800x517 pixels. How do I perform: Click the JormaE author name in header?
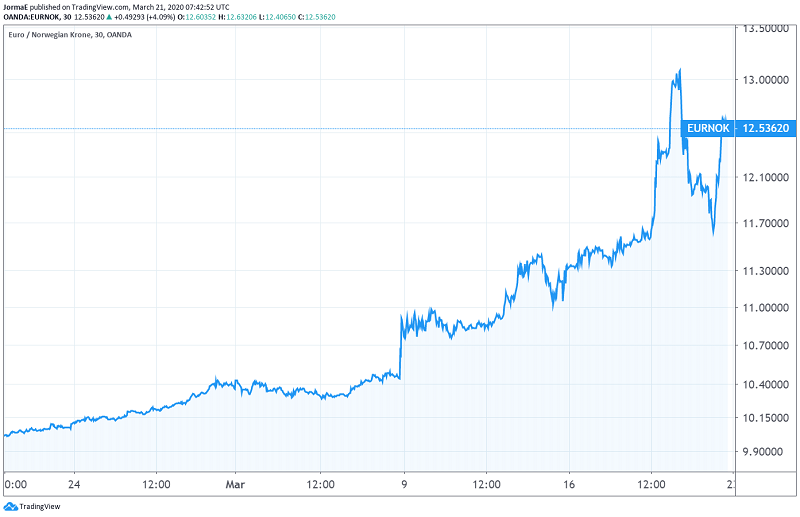[17, 6]
